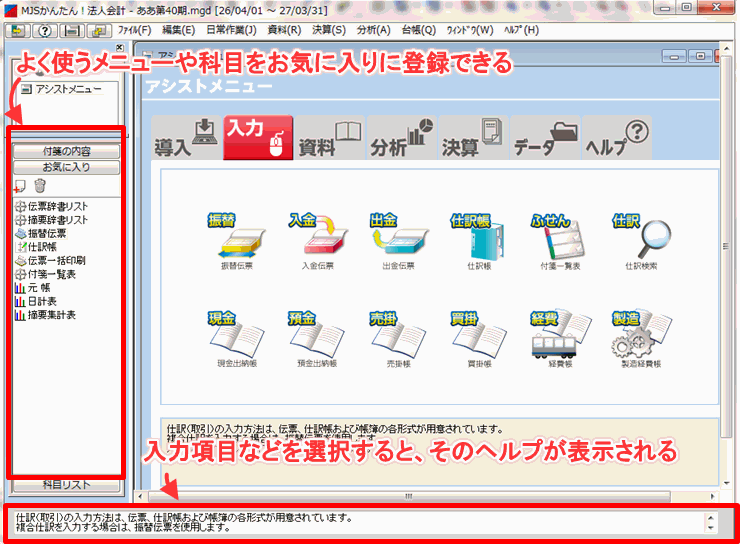
Task: Click the お気に入り button
Action: pyautogui.click(x=66, y=167)
